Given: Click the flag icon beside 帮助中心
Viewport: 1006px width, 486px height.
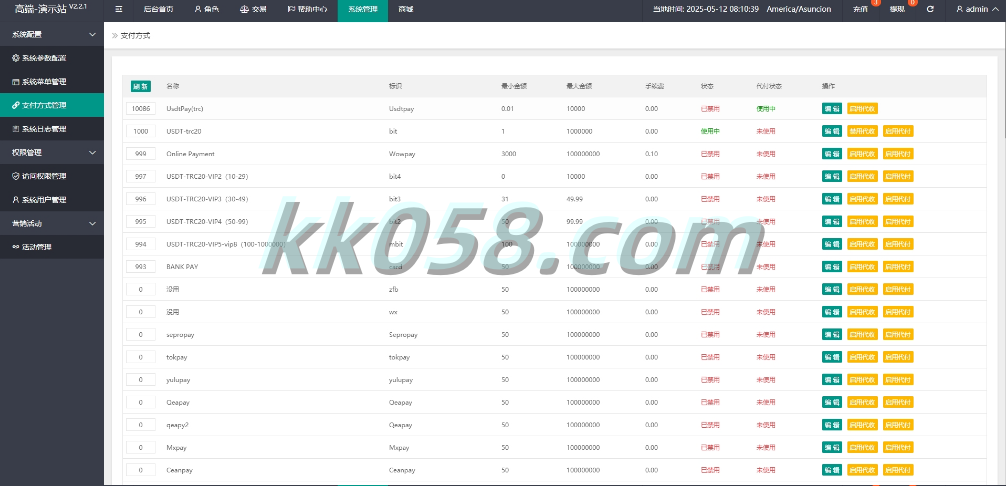Looking at the screenshot, I should click(291, 10).
